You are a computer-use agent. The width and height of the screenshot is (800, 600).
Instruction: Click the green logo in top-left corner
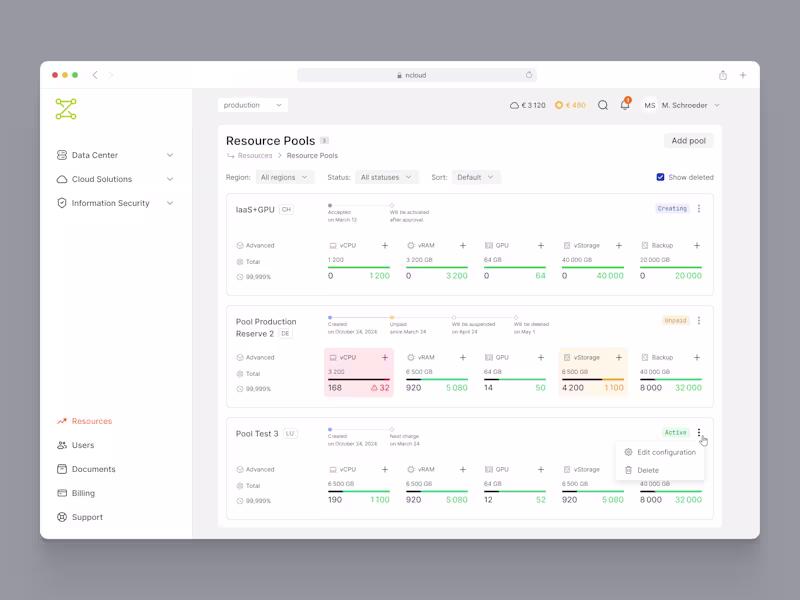(67, 110)
